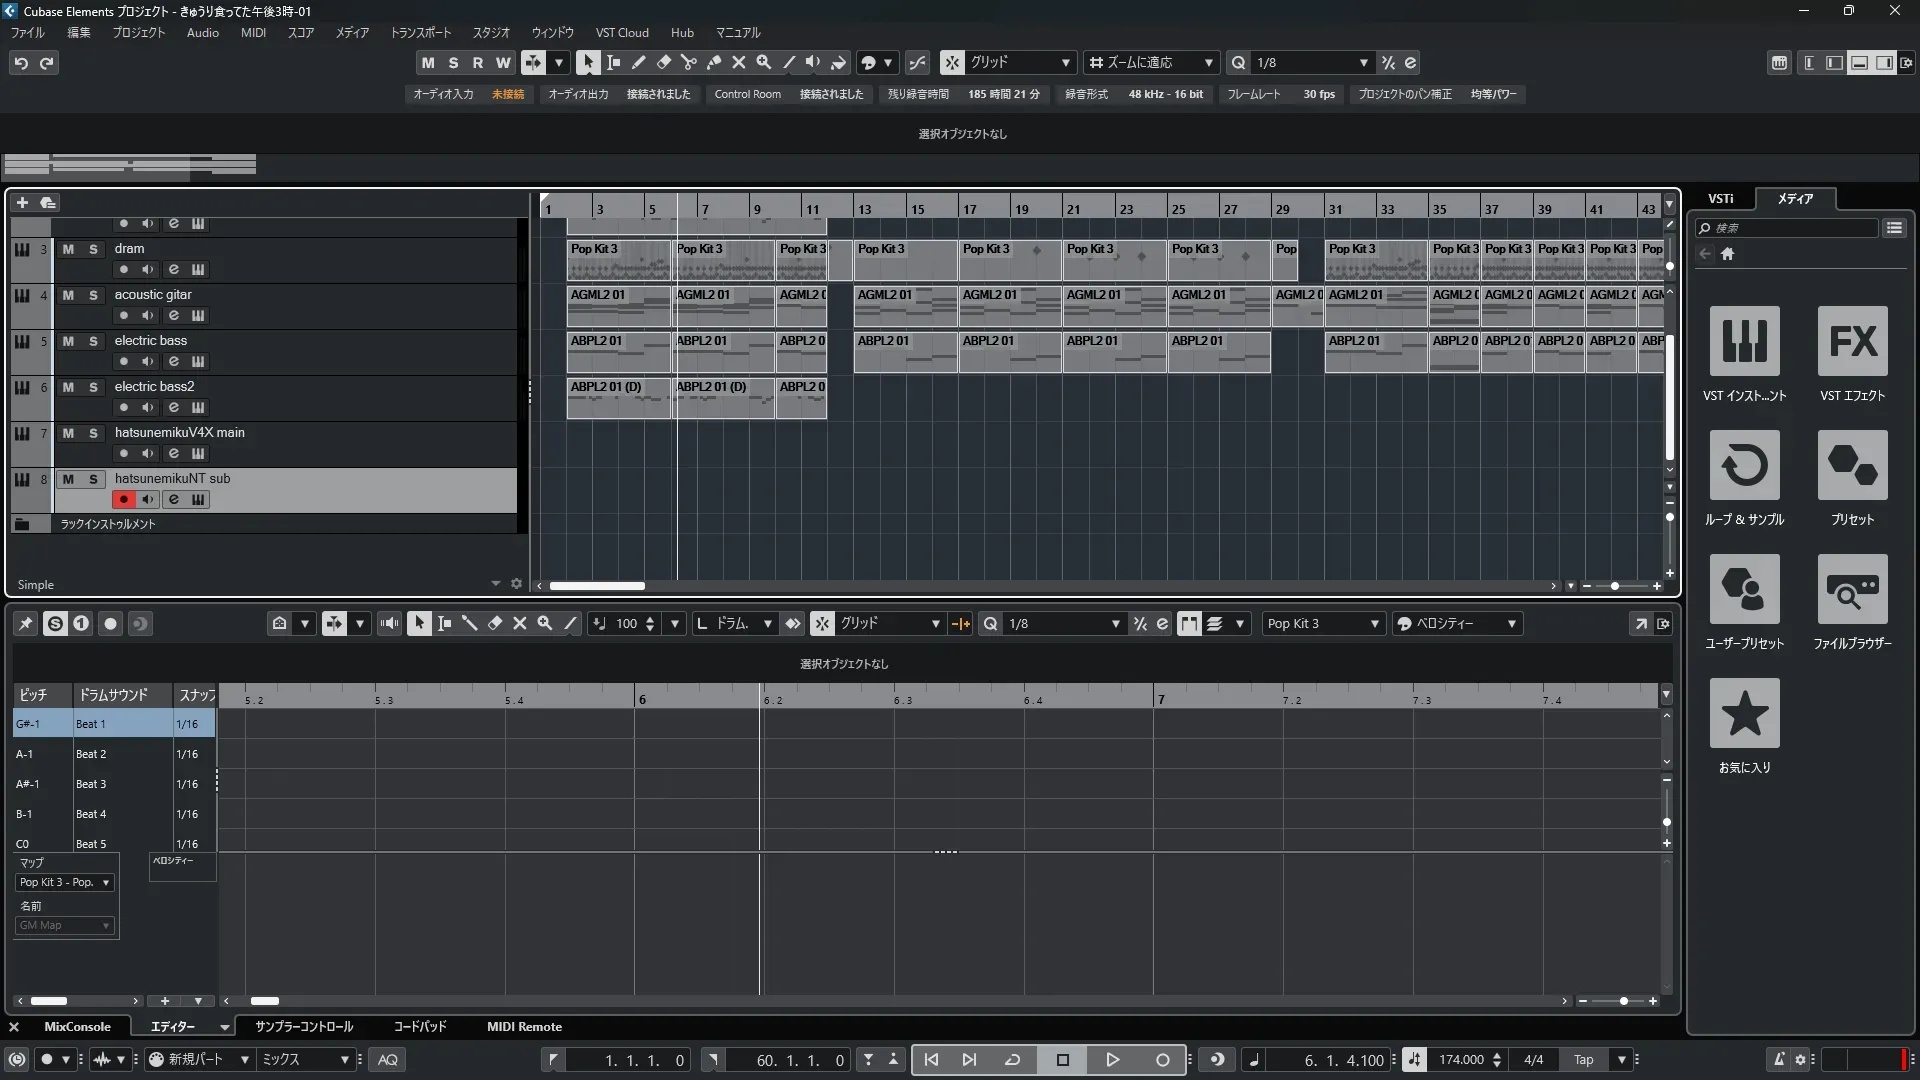
Task: Mute the acoustic gitar track
Action: (68, 295)
